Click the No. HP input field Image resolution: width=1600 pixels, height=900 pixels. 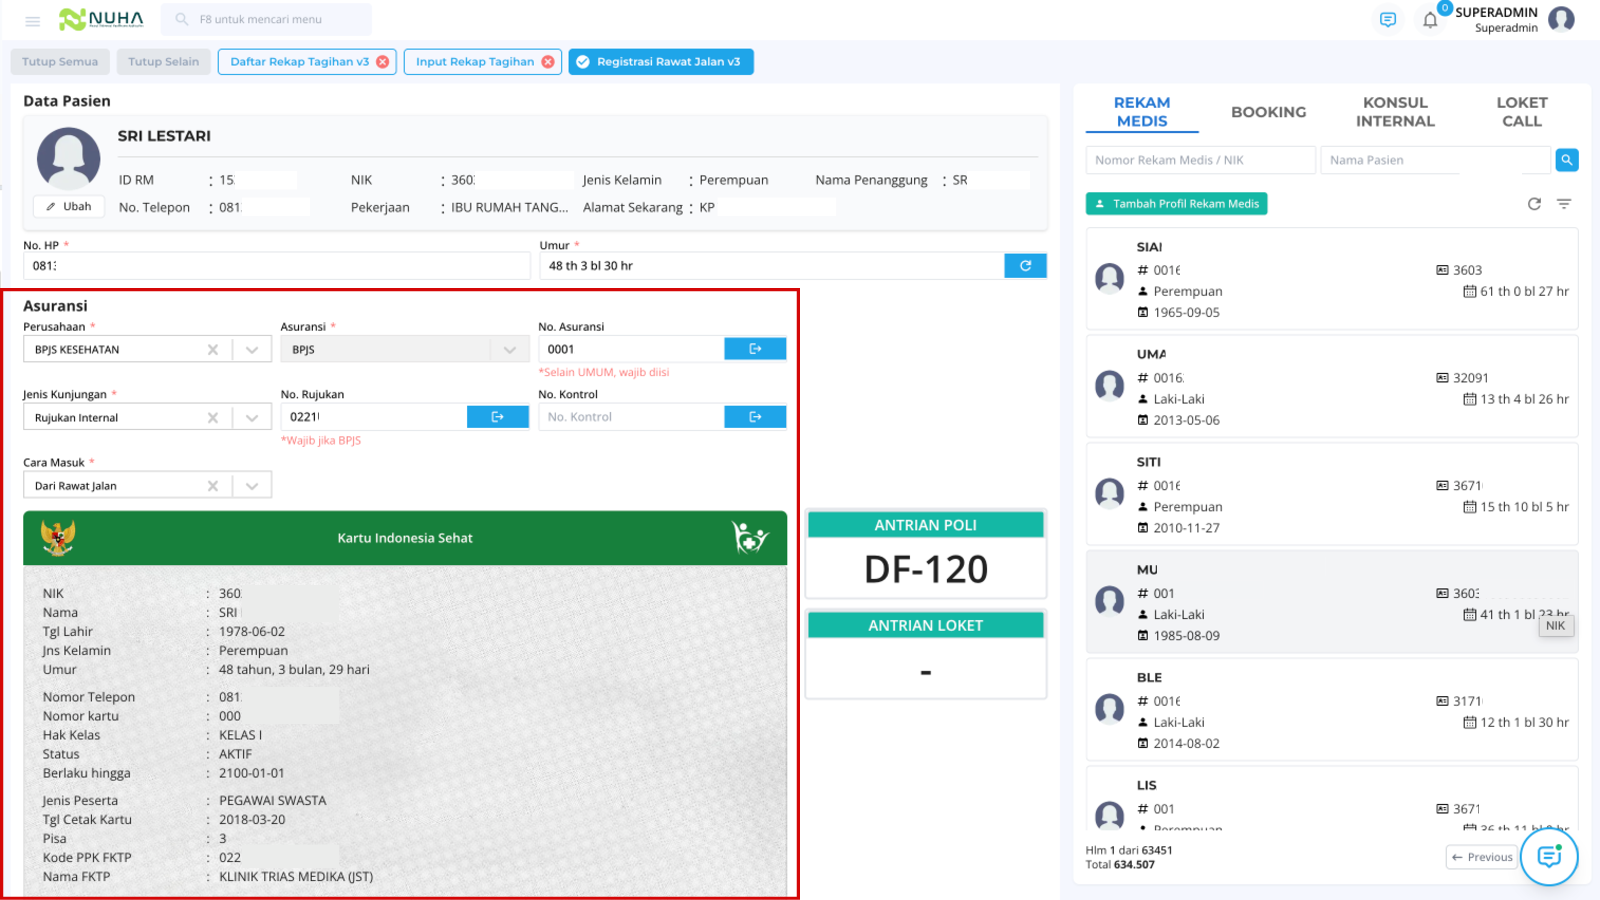[276, 266]
